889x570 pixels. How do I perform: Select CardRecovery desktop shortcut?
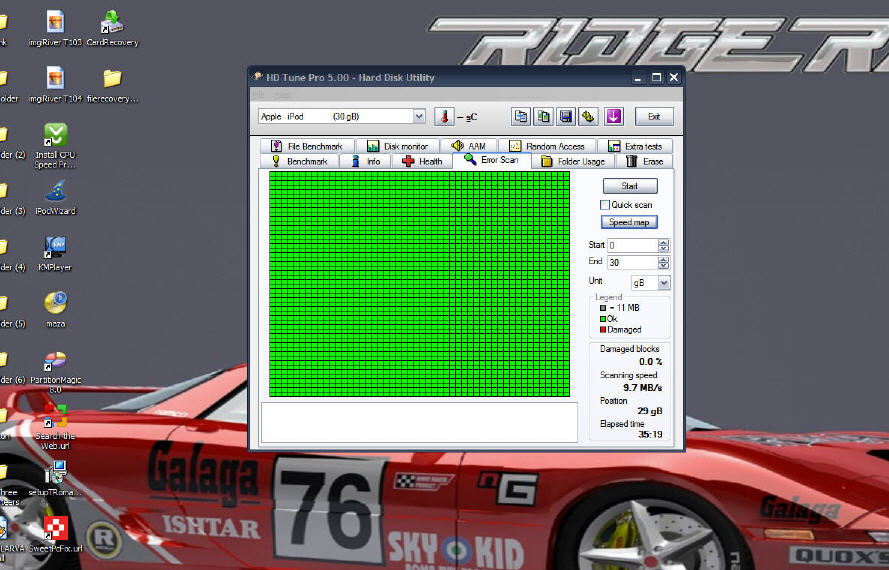(112, 28)
